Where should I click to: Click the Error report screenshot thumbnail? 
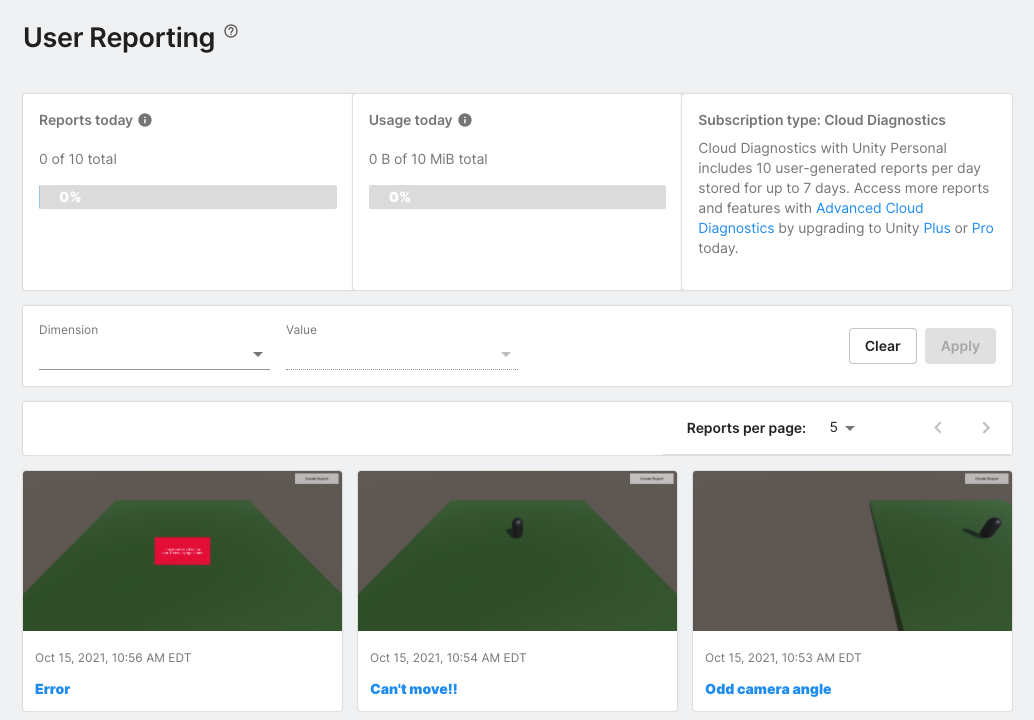click(x=182, y=551)
